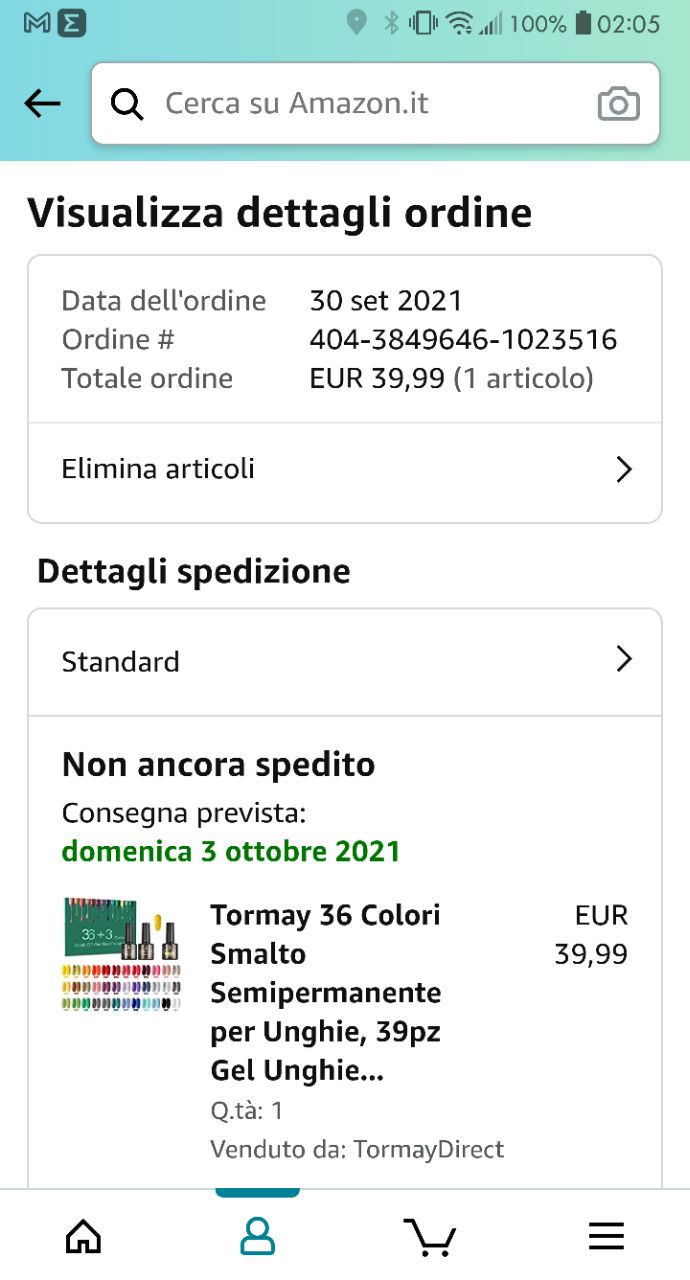Open the hamburger menu icon
Screen dimensions: 690x1280
coord(606,1237)
